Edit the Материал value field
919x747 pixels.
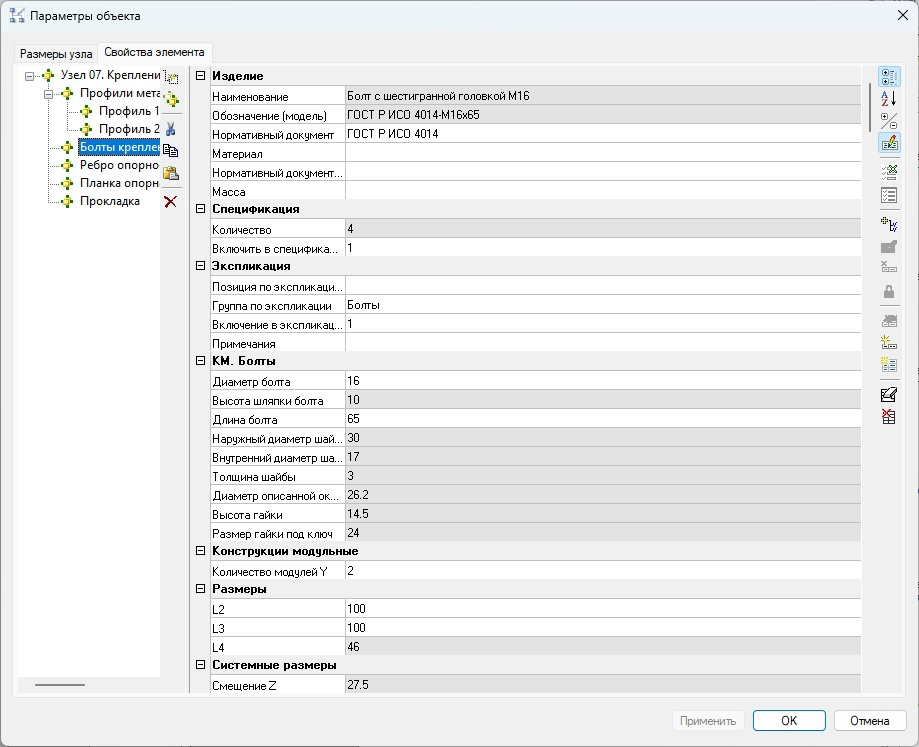[603, 154]
